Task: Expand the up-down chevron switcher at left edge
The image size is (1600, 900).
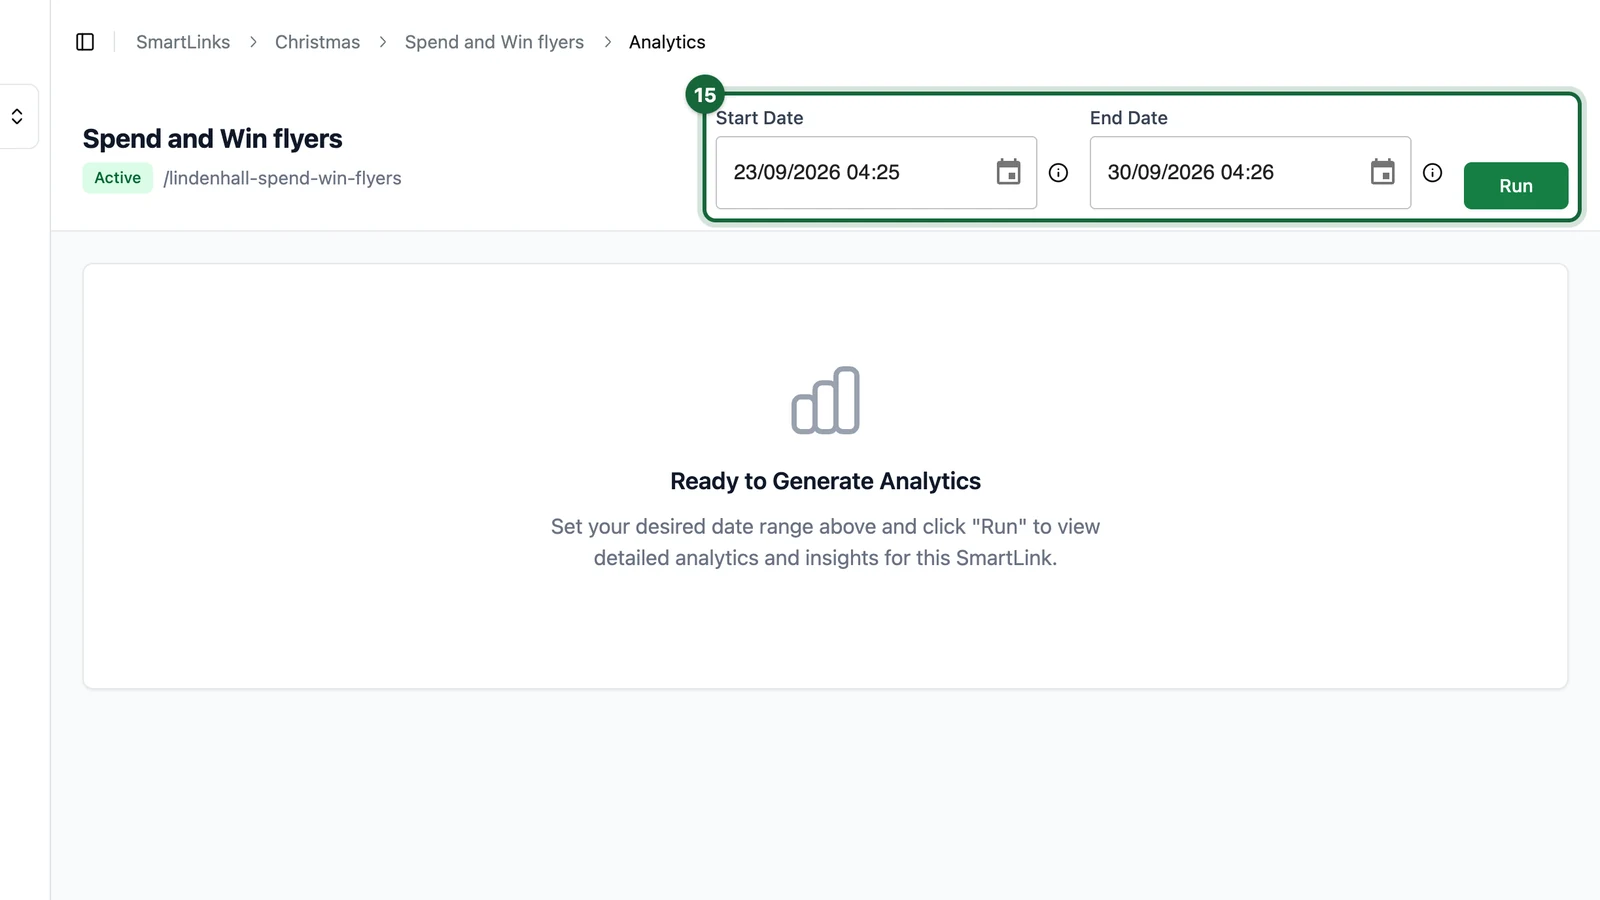Action: [17, 117]
